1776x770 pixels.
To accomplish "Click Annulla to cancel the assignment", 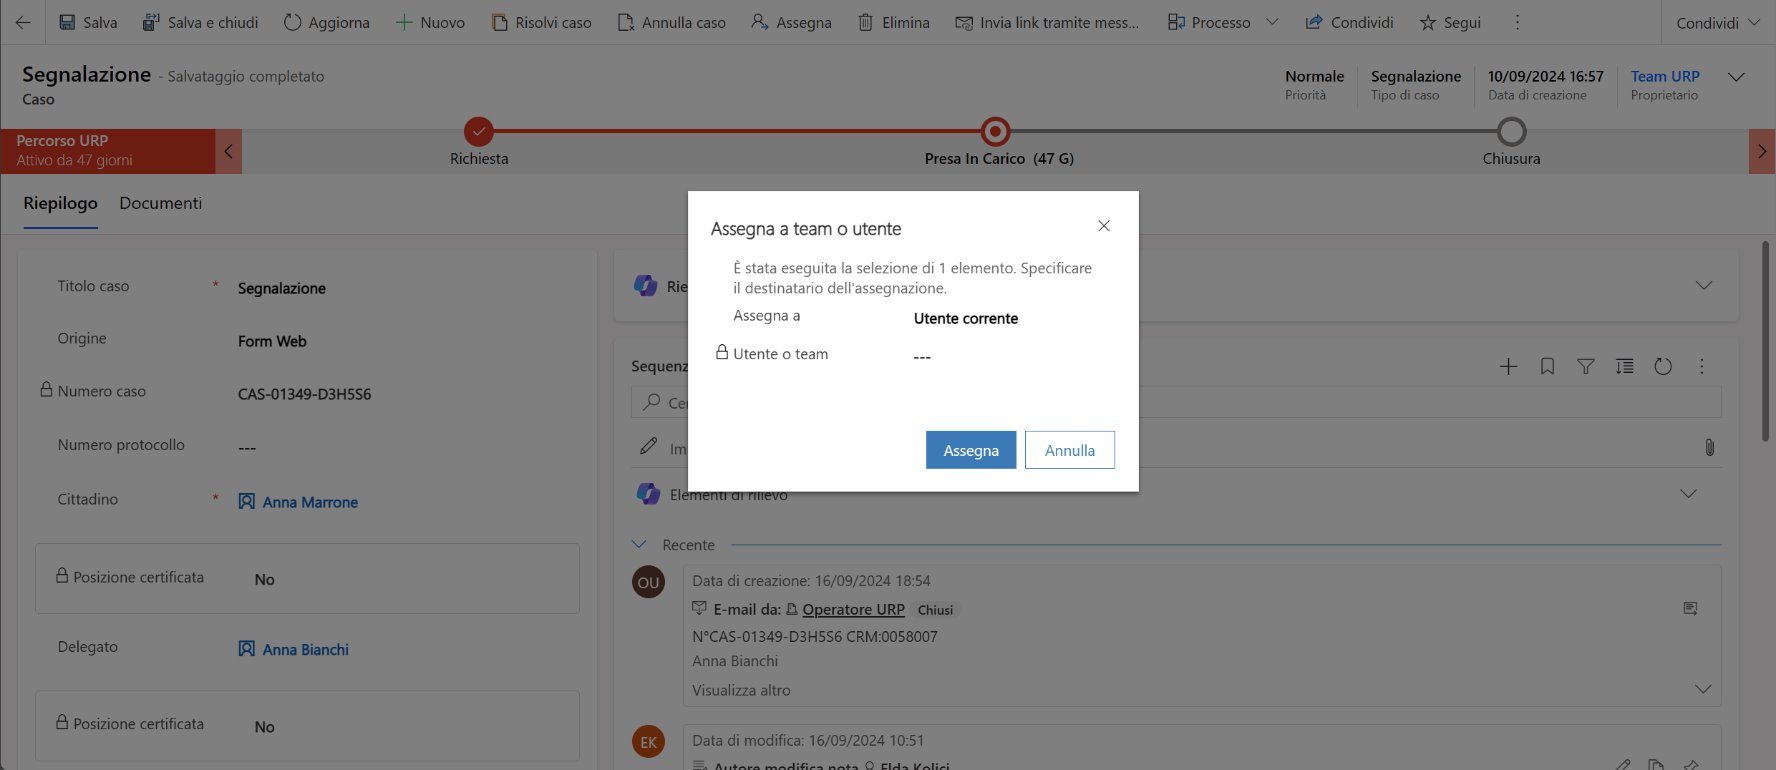I will pyautogui.click(x=1069, y=450).
